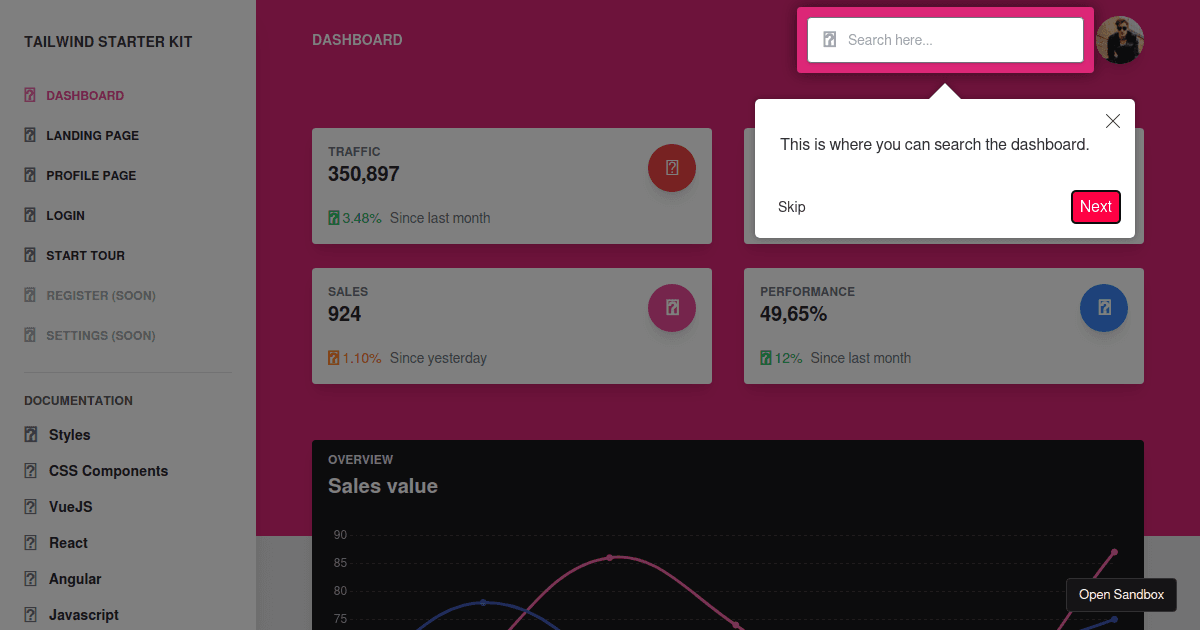Click the Traffic card red circle icon
This screenshot has height=630, width=1200.
(672, 168)
